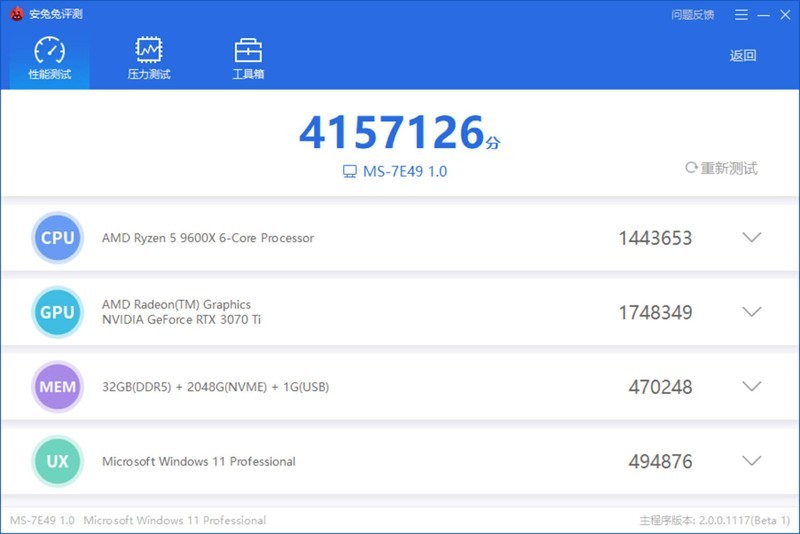Click AMD Ryzen 5 9600X processor text
800x534 pixels.
click(208, 238)
